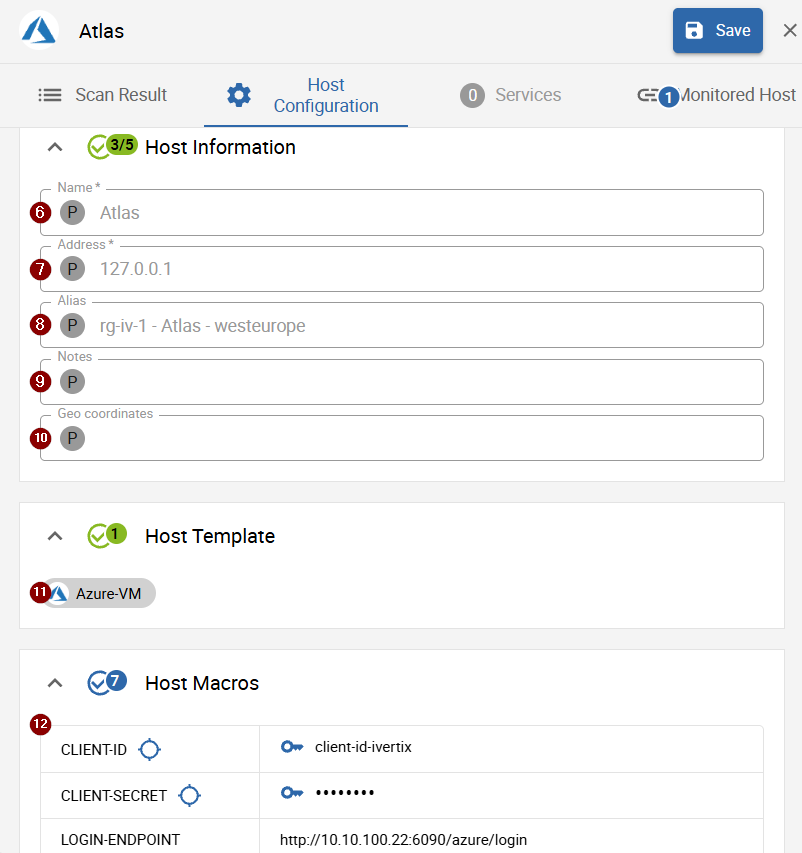Switch to the Host Configuration tab
Screen dimensions: 802x853
click(306, 95)
